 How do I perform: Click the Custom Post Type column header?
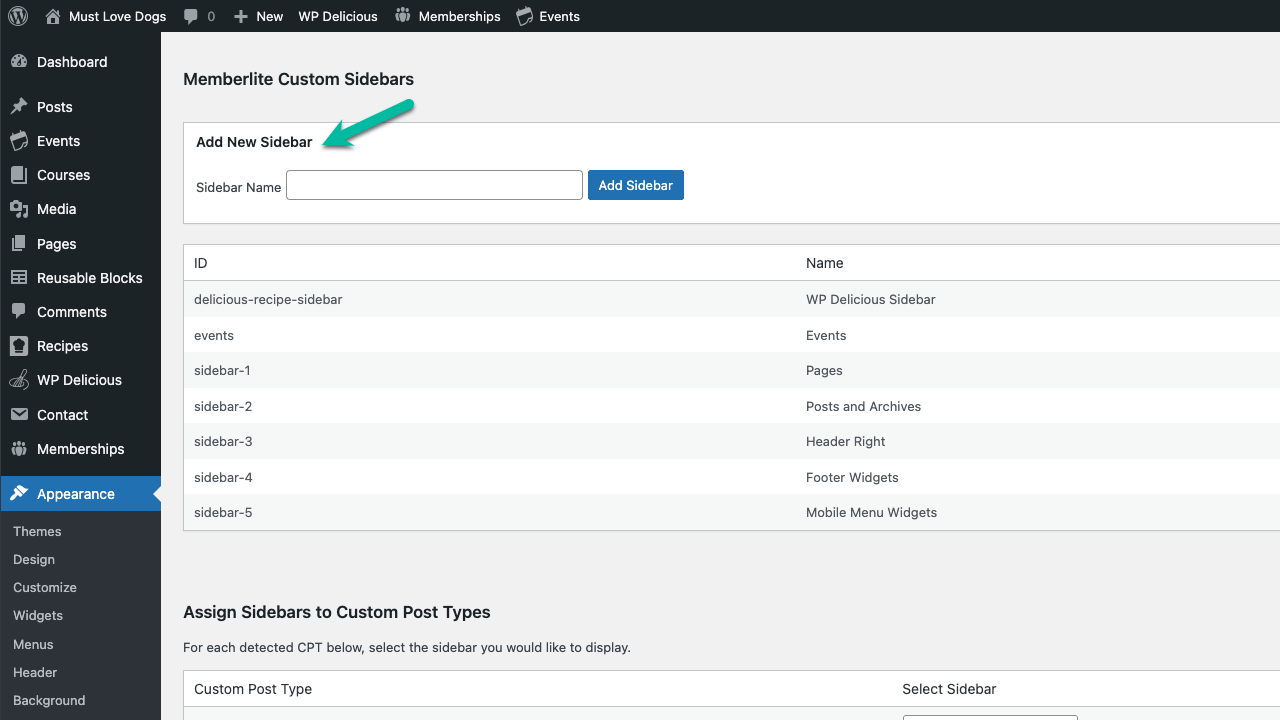(253, 689)
